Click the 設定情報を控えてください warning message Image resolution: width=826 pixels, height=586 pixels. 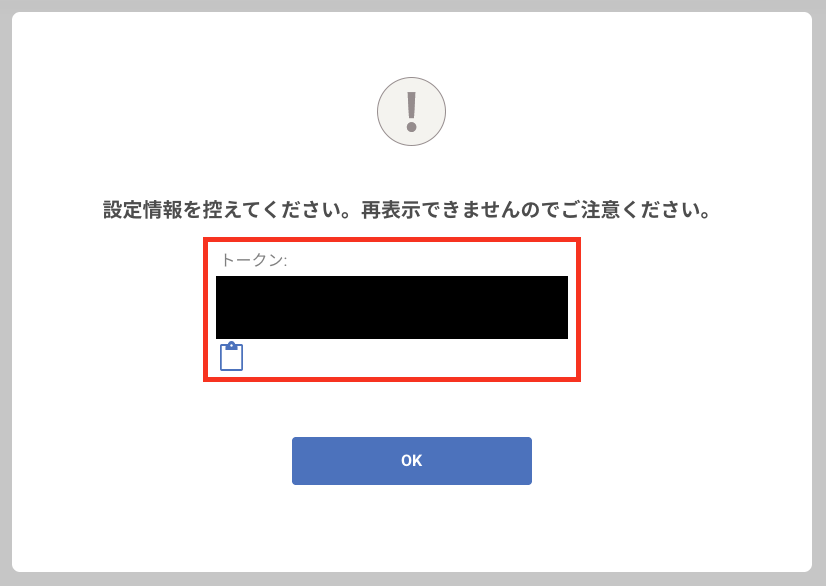click(x=221, y=210)
